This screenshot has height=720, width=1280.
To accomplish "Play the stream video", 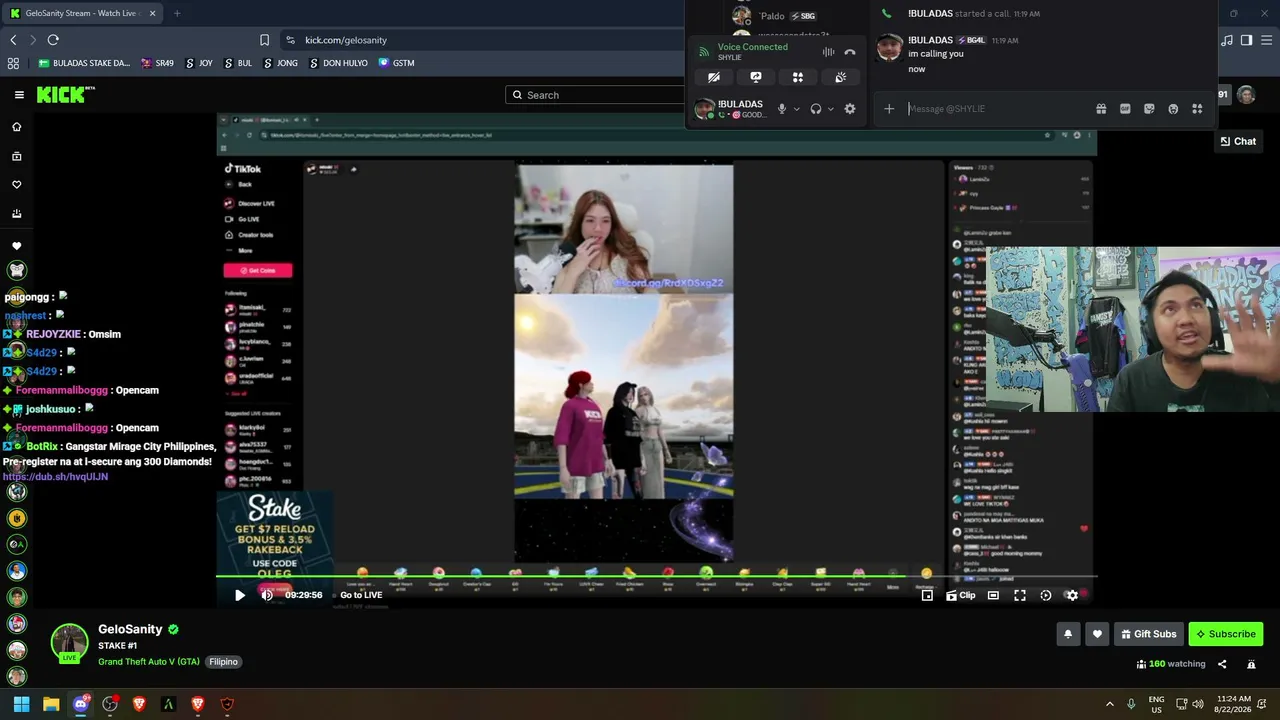I will [240, 595].
